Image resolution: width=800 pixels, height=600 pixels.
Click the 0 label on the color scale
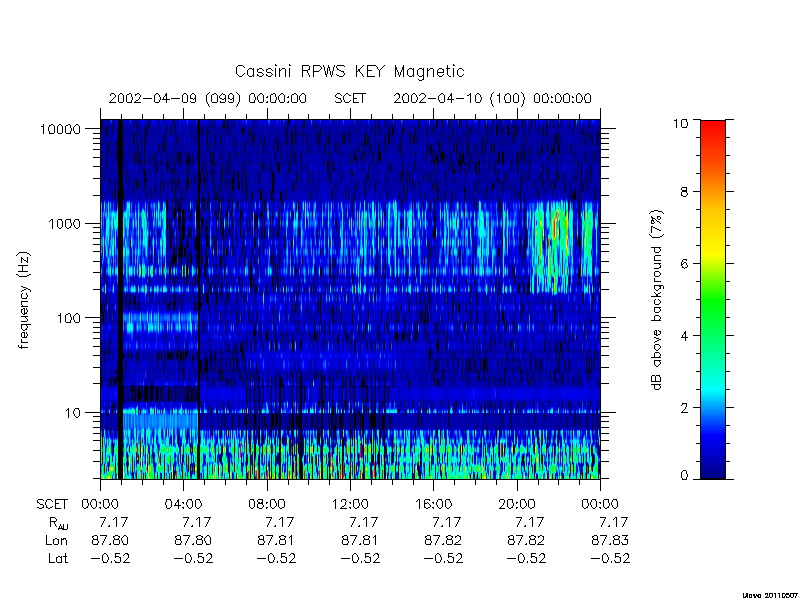[684, 476]
